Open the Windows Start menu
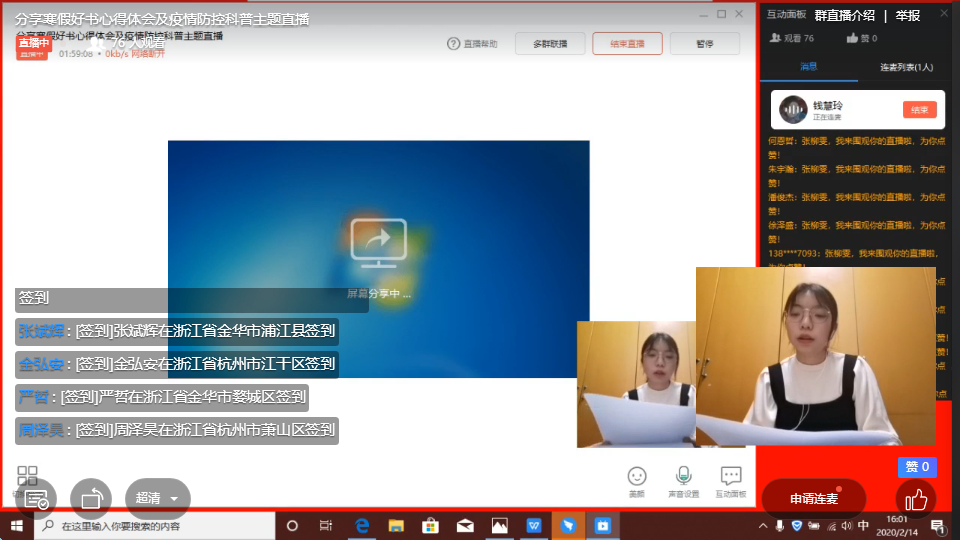This screenshot has width=960, height=540. tap(17, 526)
